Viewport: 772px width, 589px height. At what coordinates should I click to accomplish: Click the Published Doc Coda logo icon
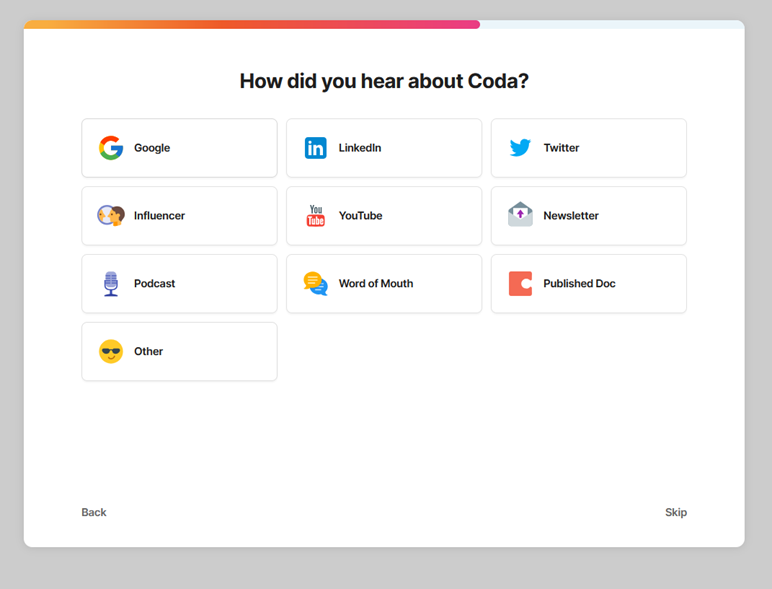520,284
